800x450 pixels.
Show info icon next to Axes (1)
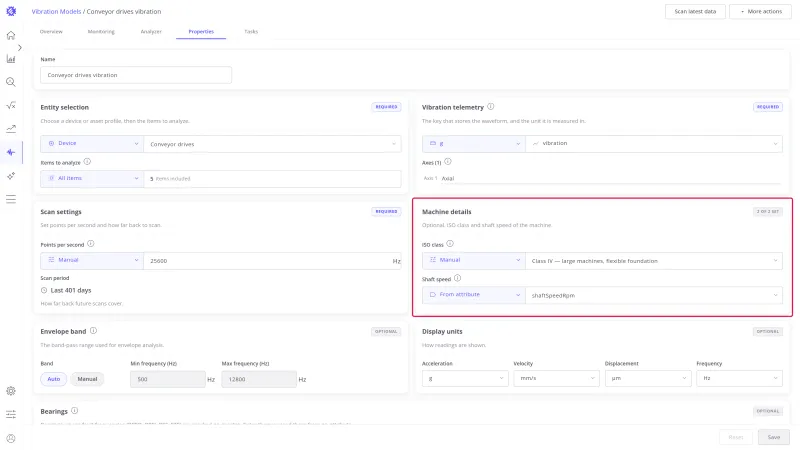pyautogui.click(x=447, y=162)
